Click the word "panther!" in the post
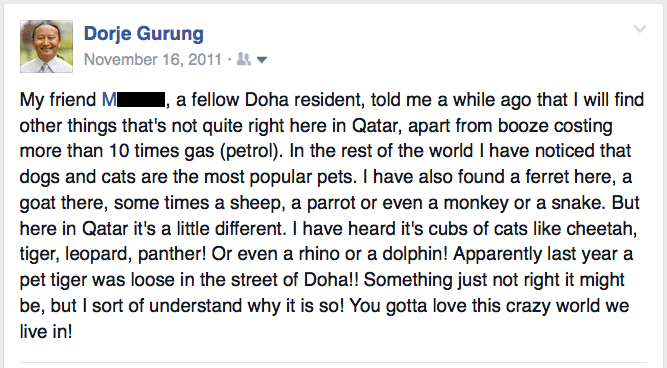This screenshot has height=368, width=667. click(x=172, y=254)
